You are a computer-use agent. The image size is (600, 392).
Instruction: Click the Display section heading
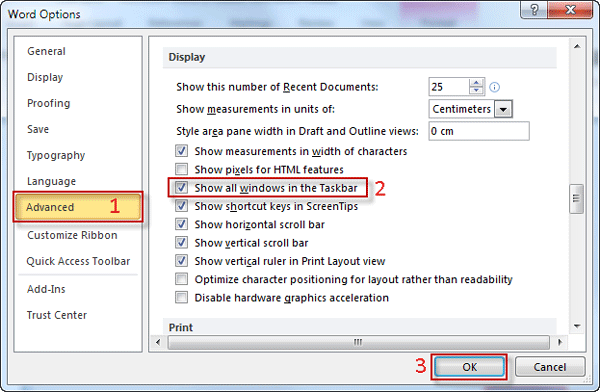coord(187,57)
